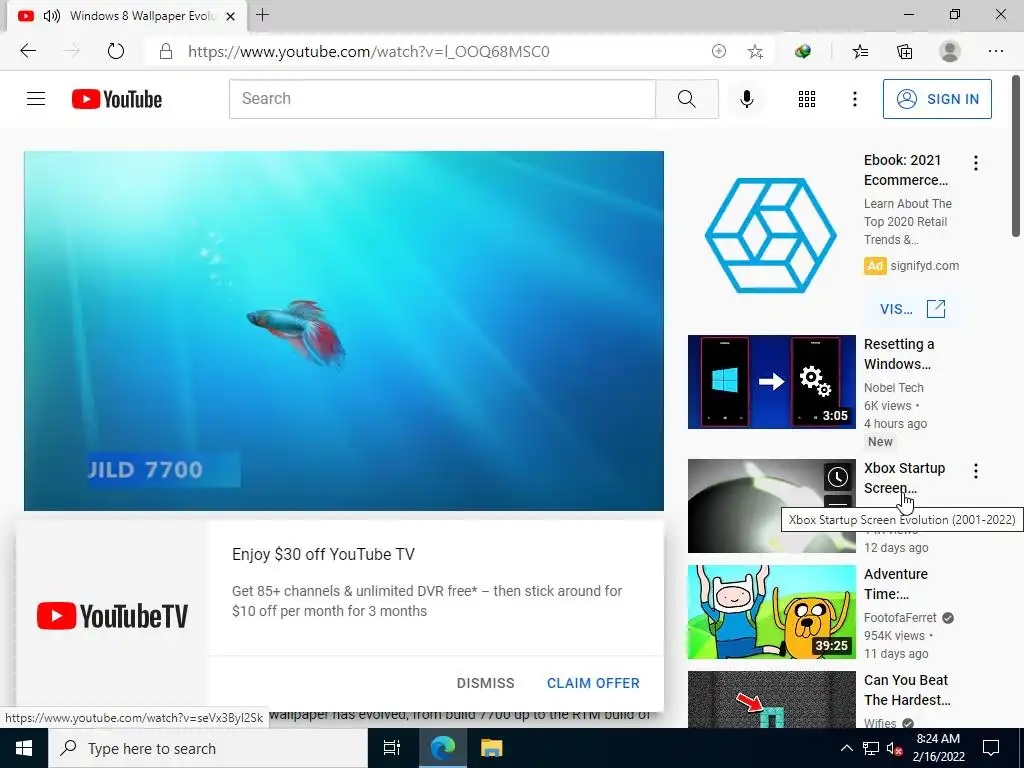Start voice search with microphone icon
This screenshot has width=1024, height=768.
tap(746, 99)
